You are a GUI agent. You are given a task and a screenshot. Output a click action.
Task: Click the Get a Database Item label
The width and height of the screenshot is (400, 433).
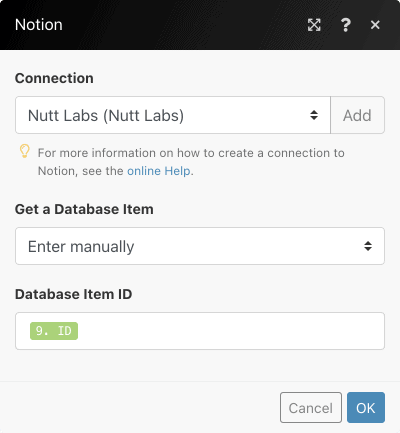(84, 209)
